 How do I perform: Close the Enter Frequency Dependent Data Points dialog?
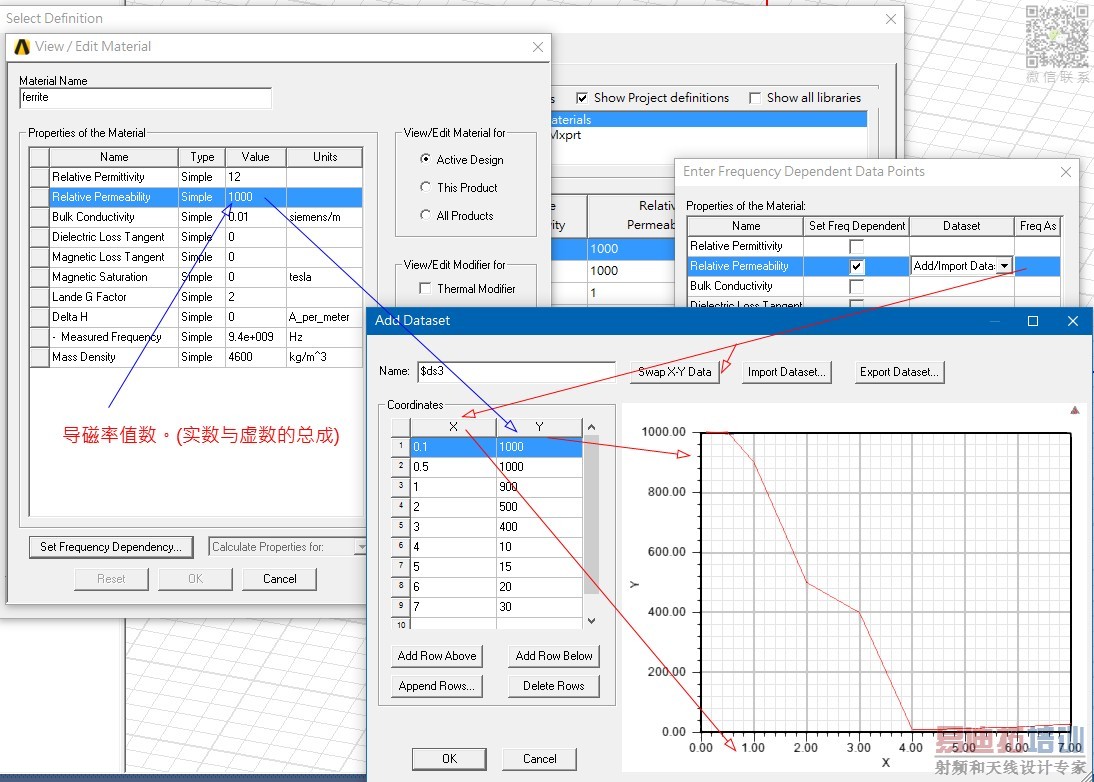point(1065,172)
